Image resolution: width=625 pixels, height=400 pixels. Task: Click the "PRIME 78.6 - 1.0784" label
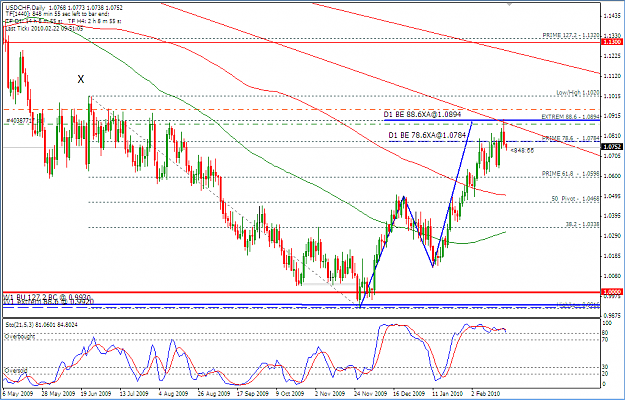(571, 138)
